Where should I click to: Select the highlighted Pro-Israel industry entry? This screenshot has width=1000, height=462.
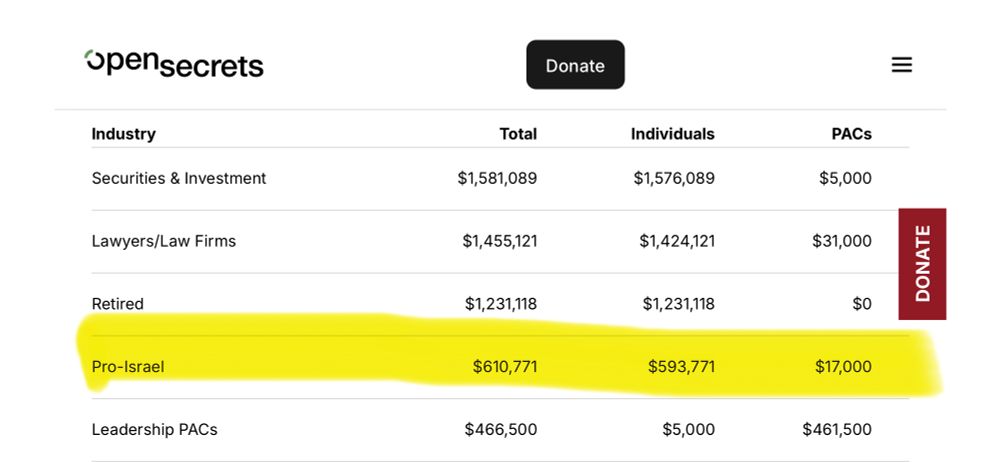coord(128,367)
